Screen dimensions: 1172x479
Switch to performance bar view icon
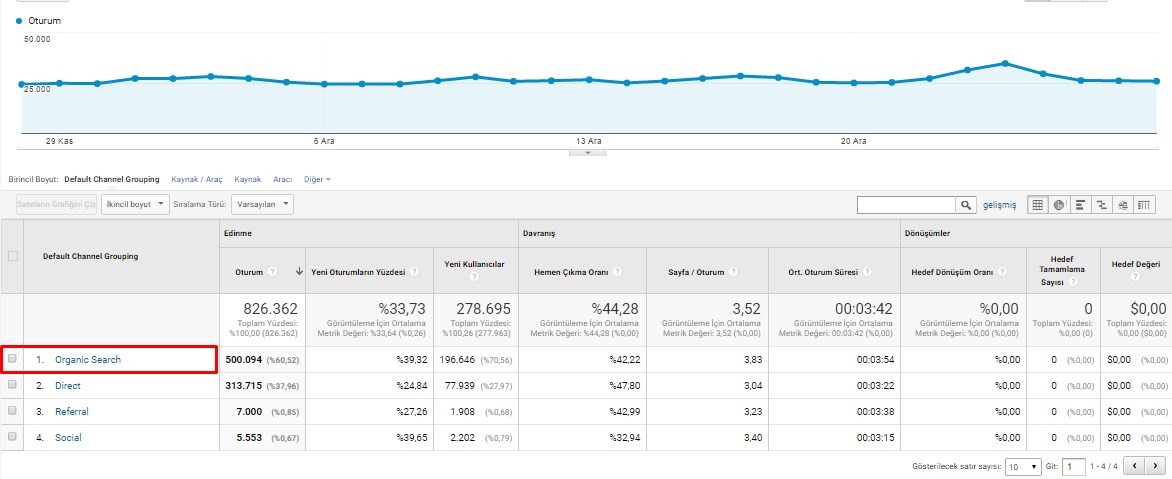(x=1080, y=205)
